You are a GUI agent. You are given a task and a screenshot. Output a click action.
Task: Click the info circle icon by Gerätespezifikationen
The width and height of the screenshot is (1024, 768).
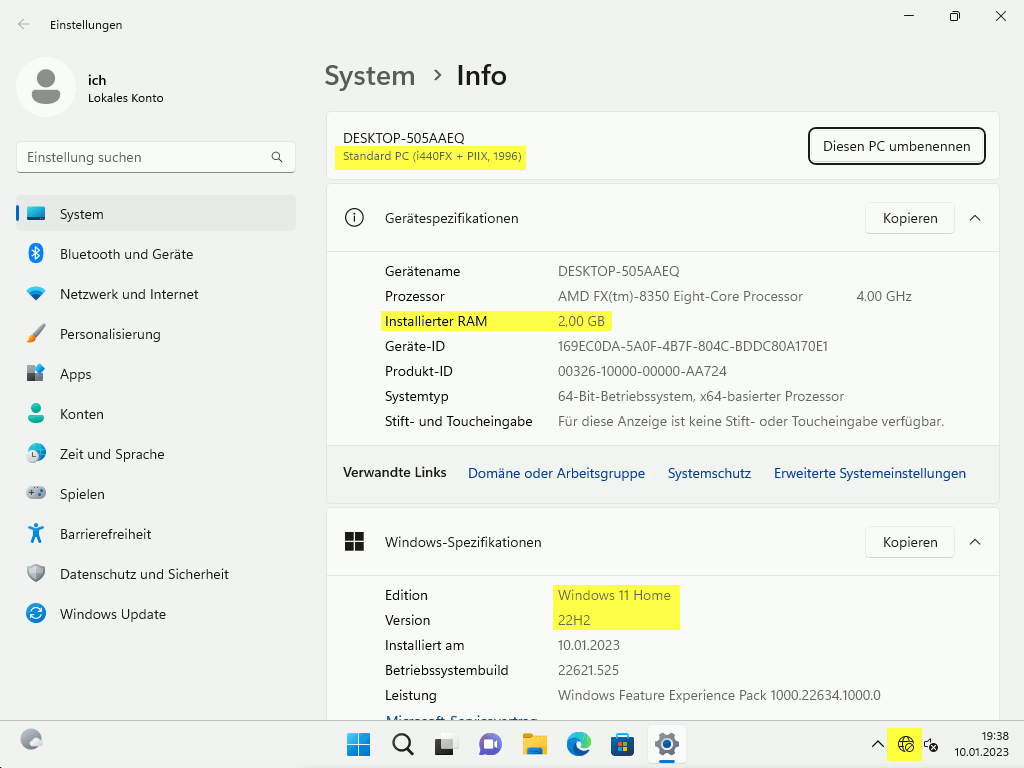[x=354, y=217]
